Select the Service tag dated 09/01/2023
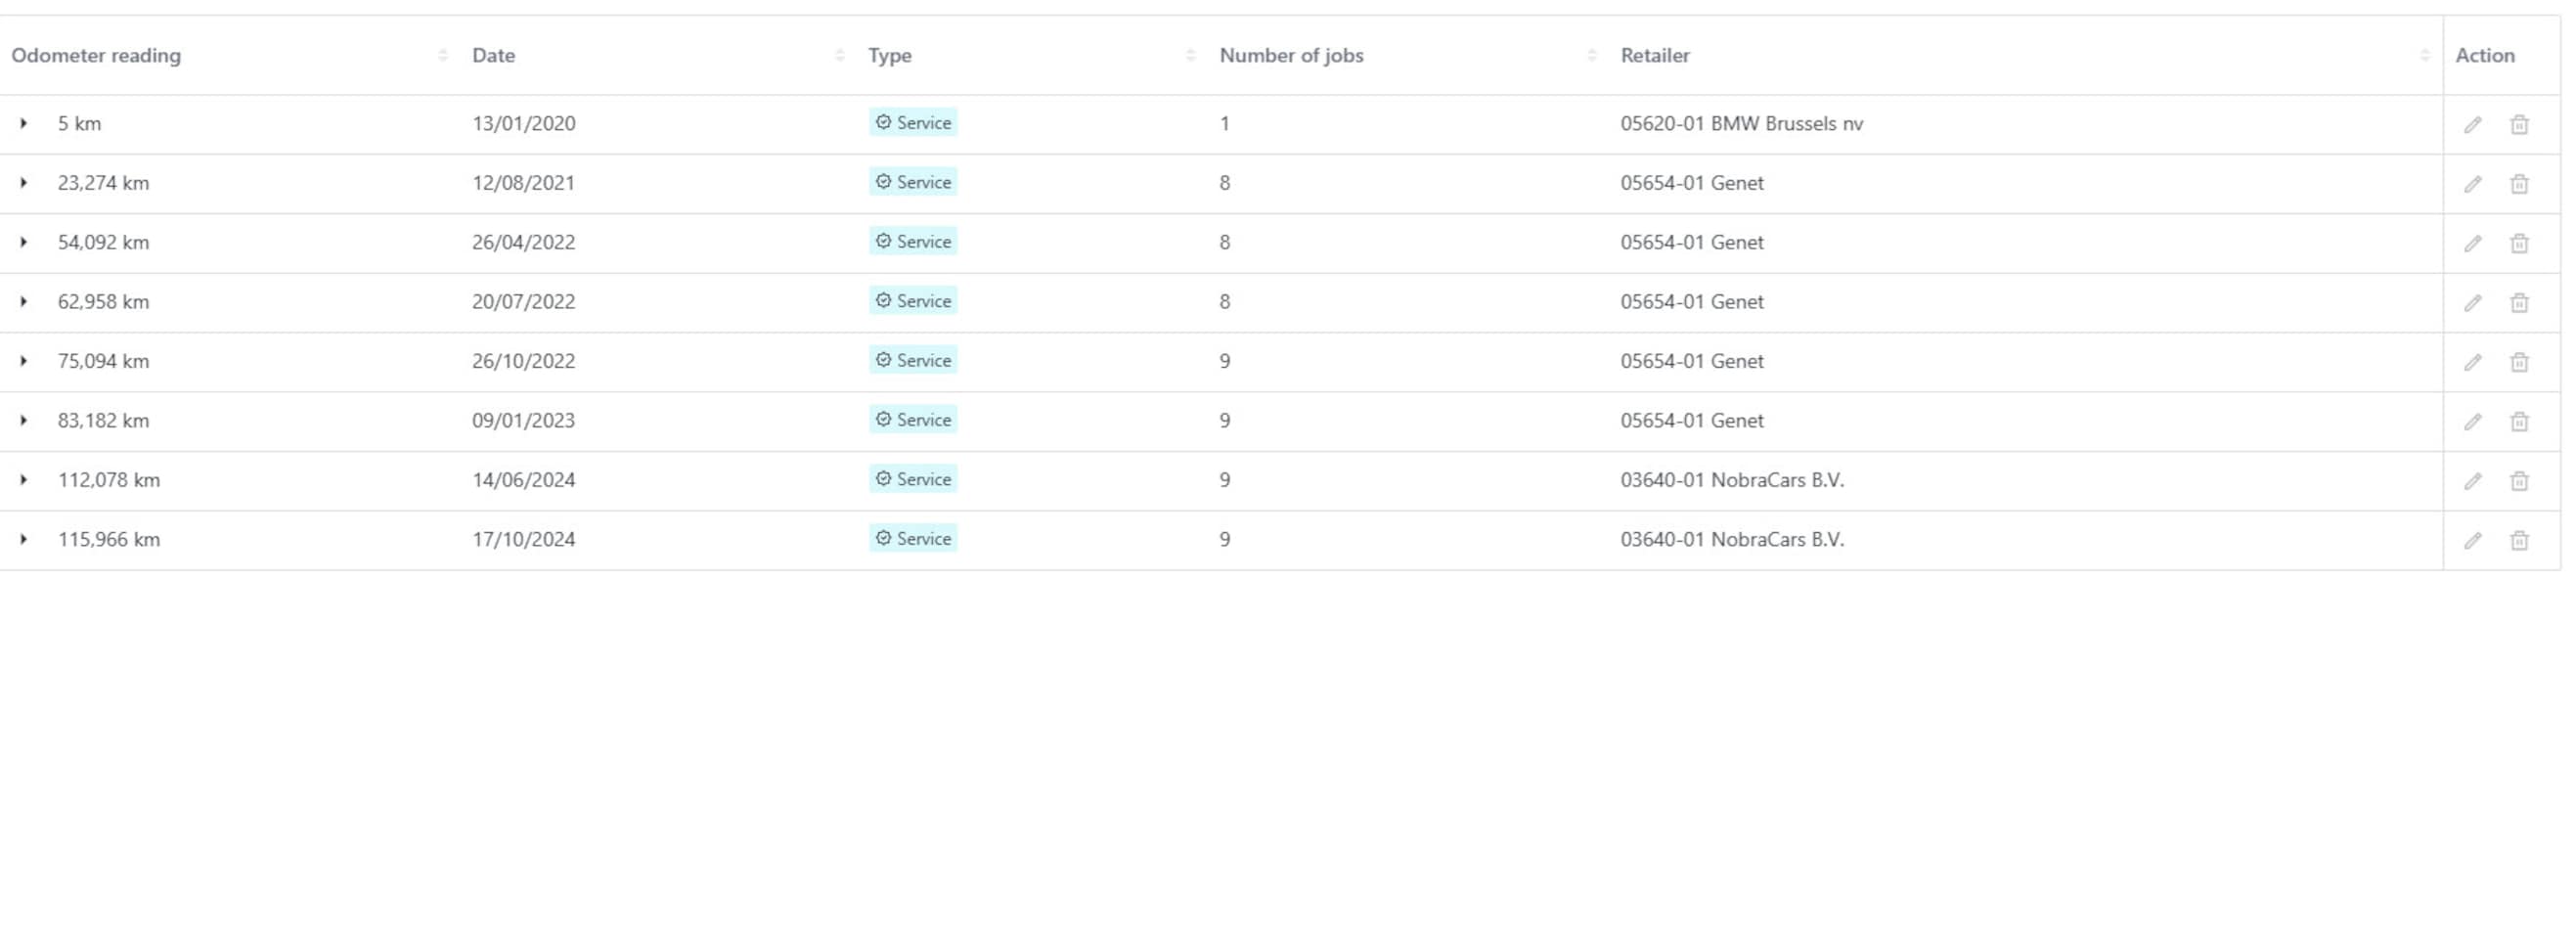Viewport: 2576px width, 939px height. coord(913,419)
